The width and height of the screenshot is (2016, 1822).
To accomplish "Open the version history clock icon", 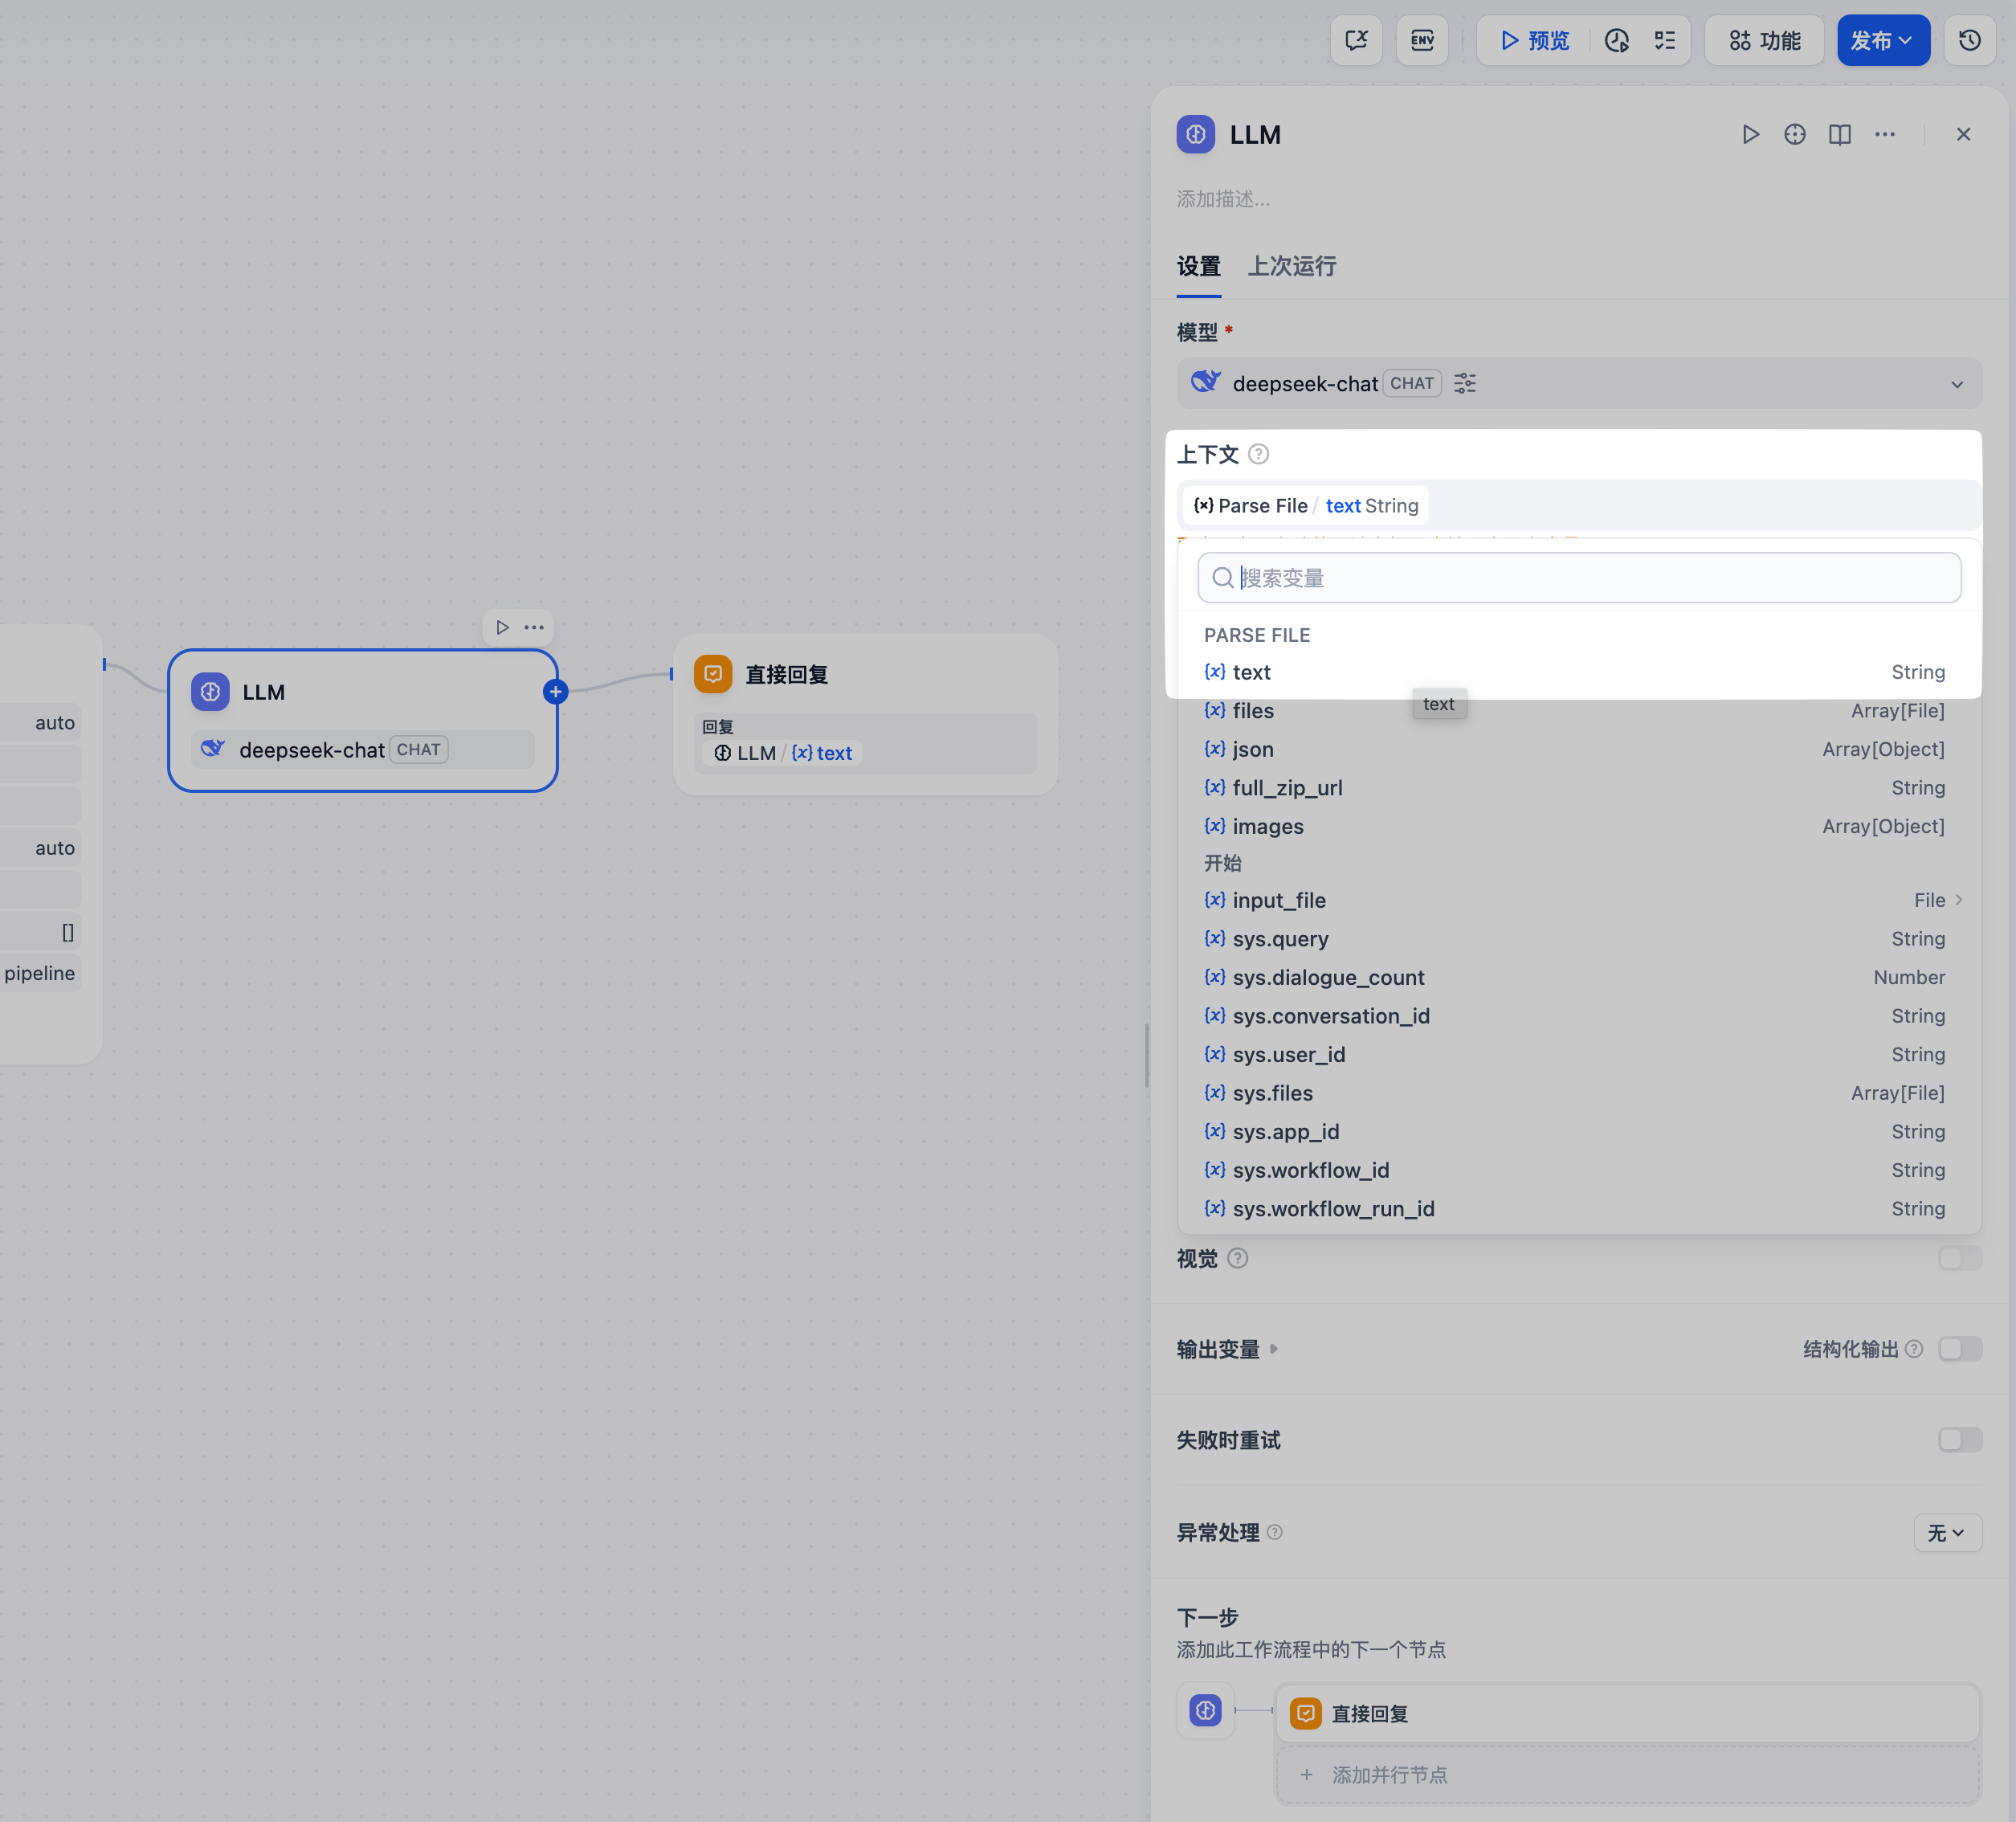I will click(x=1969, y=40).
